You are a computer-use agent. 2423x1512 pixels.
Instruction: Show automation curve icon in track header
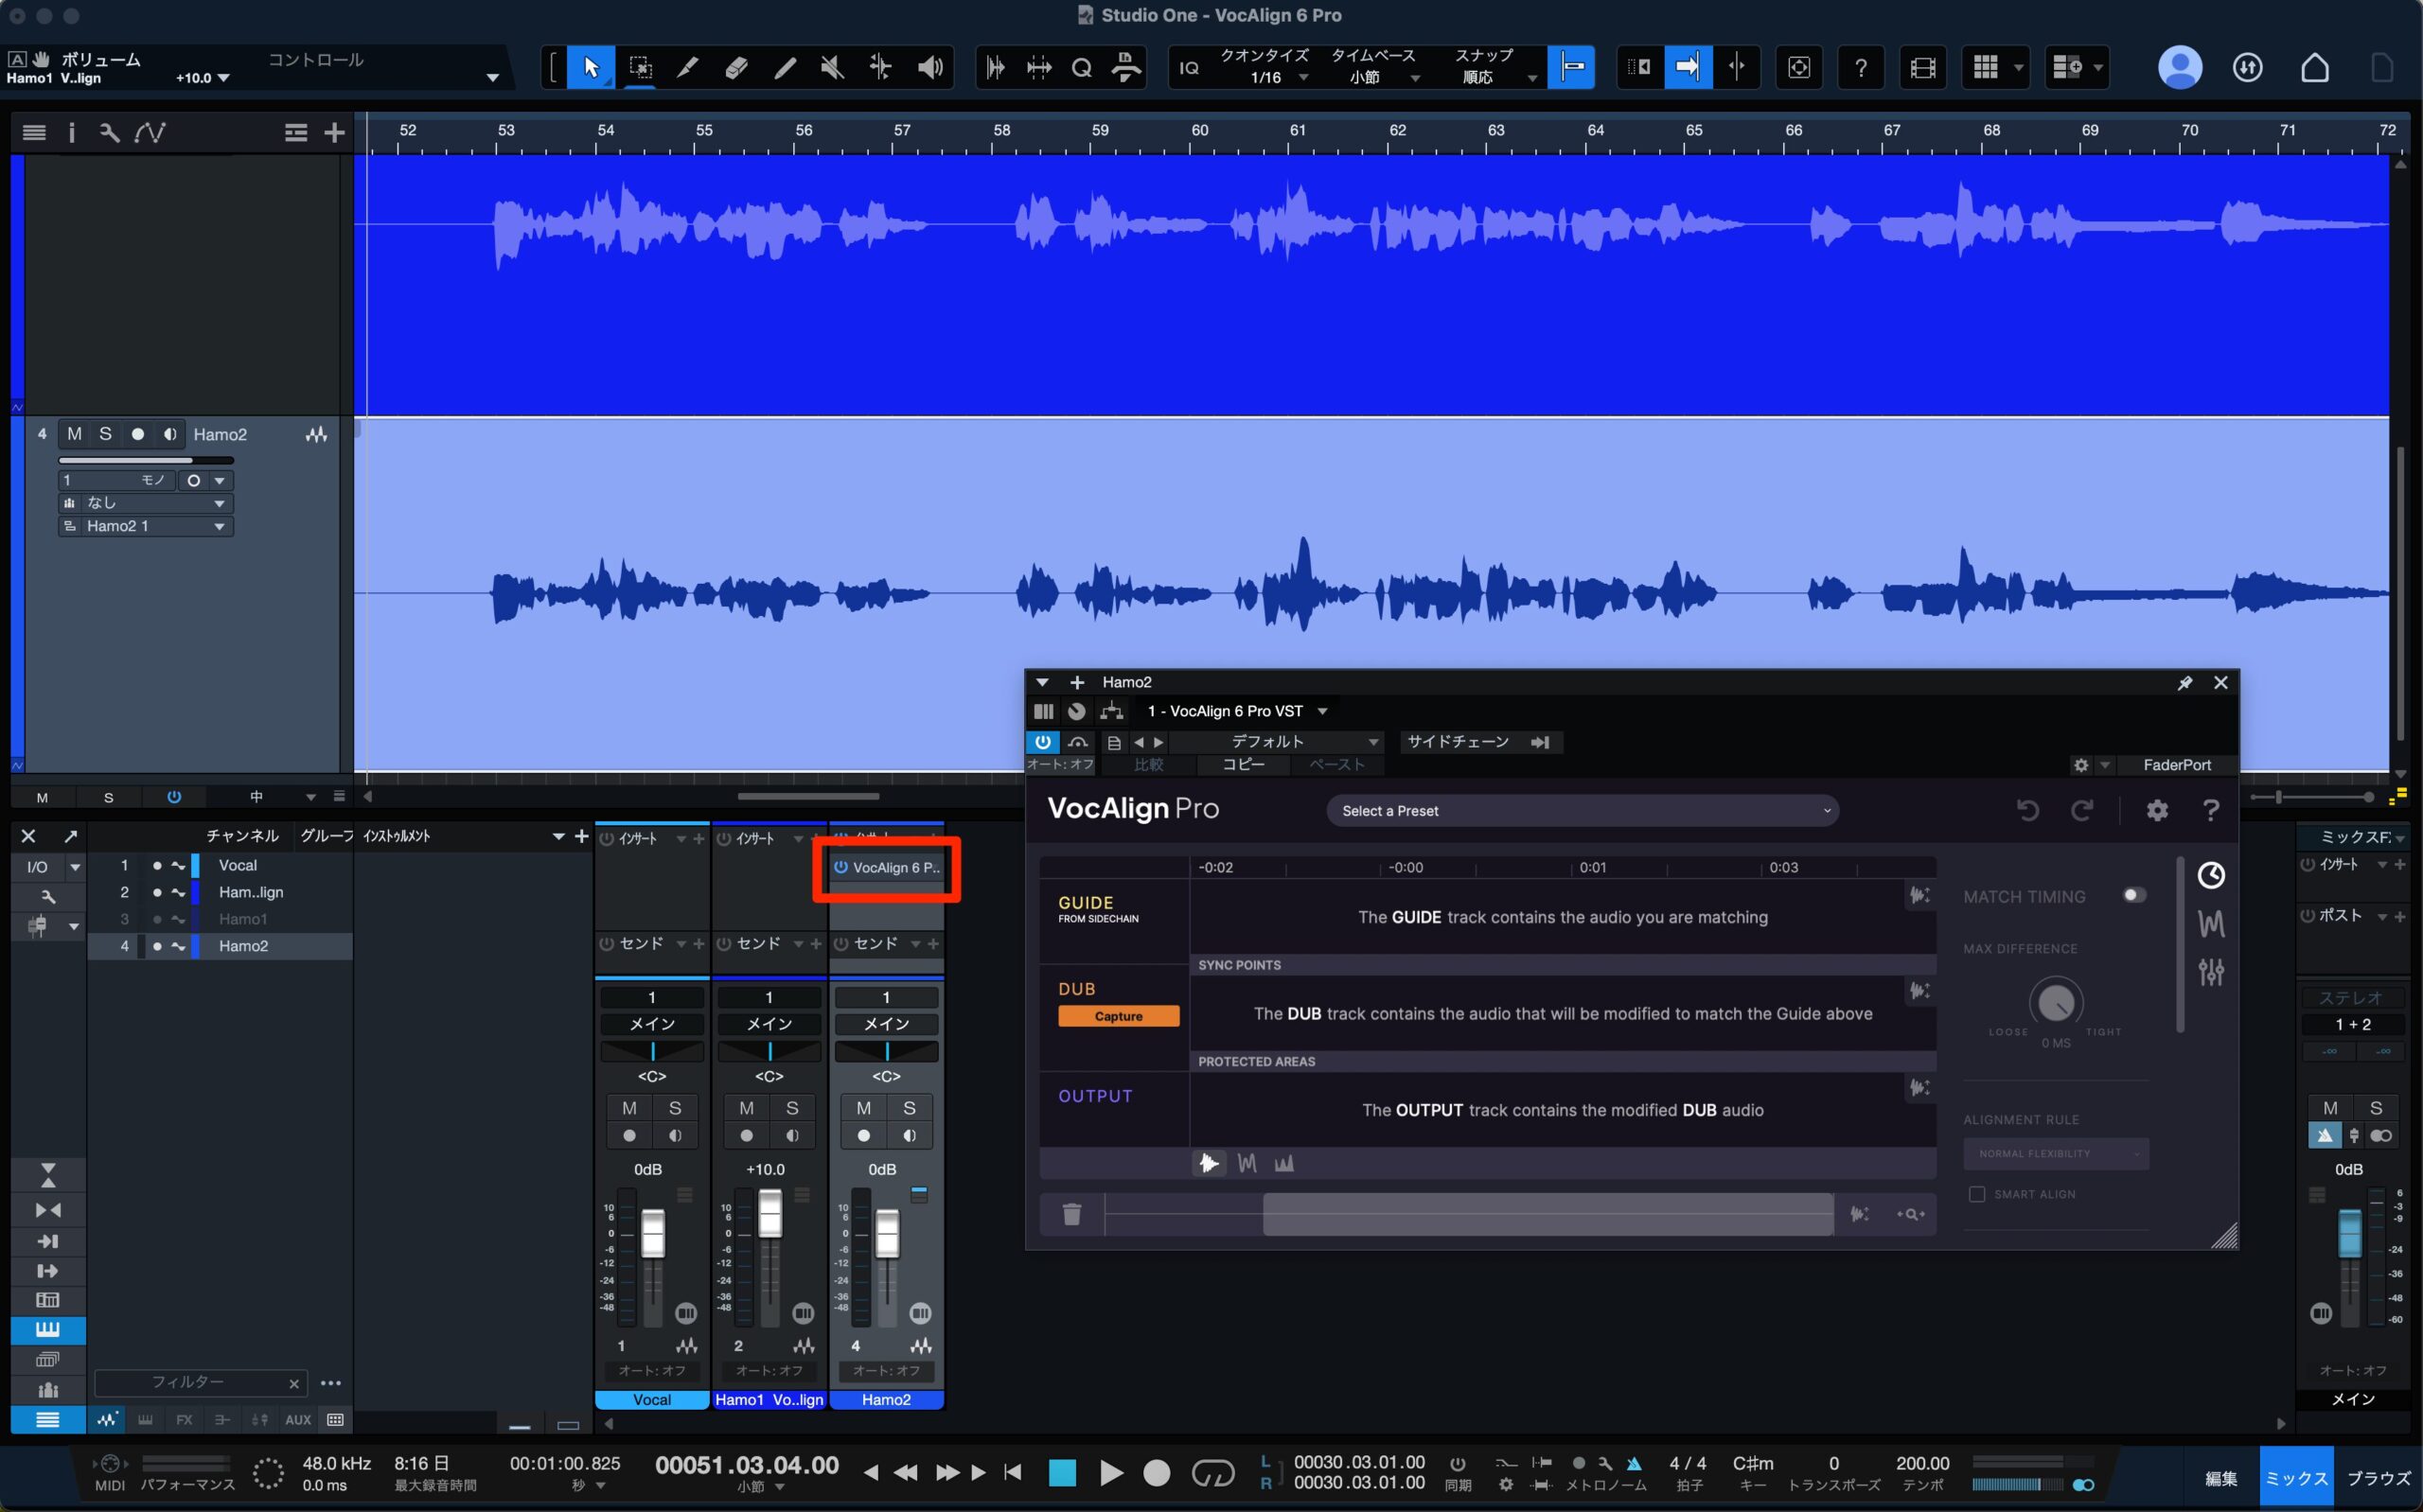150,132
